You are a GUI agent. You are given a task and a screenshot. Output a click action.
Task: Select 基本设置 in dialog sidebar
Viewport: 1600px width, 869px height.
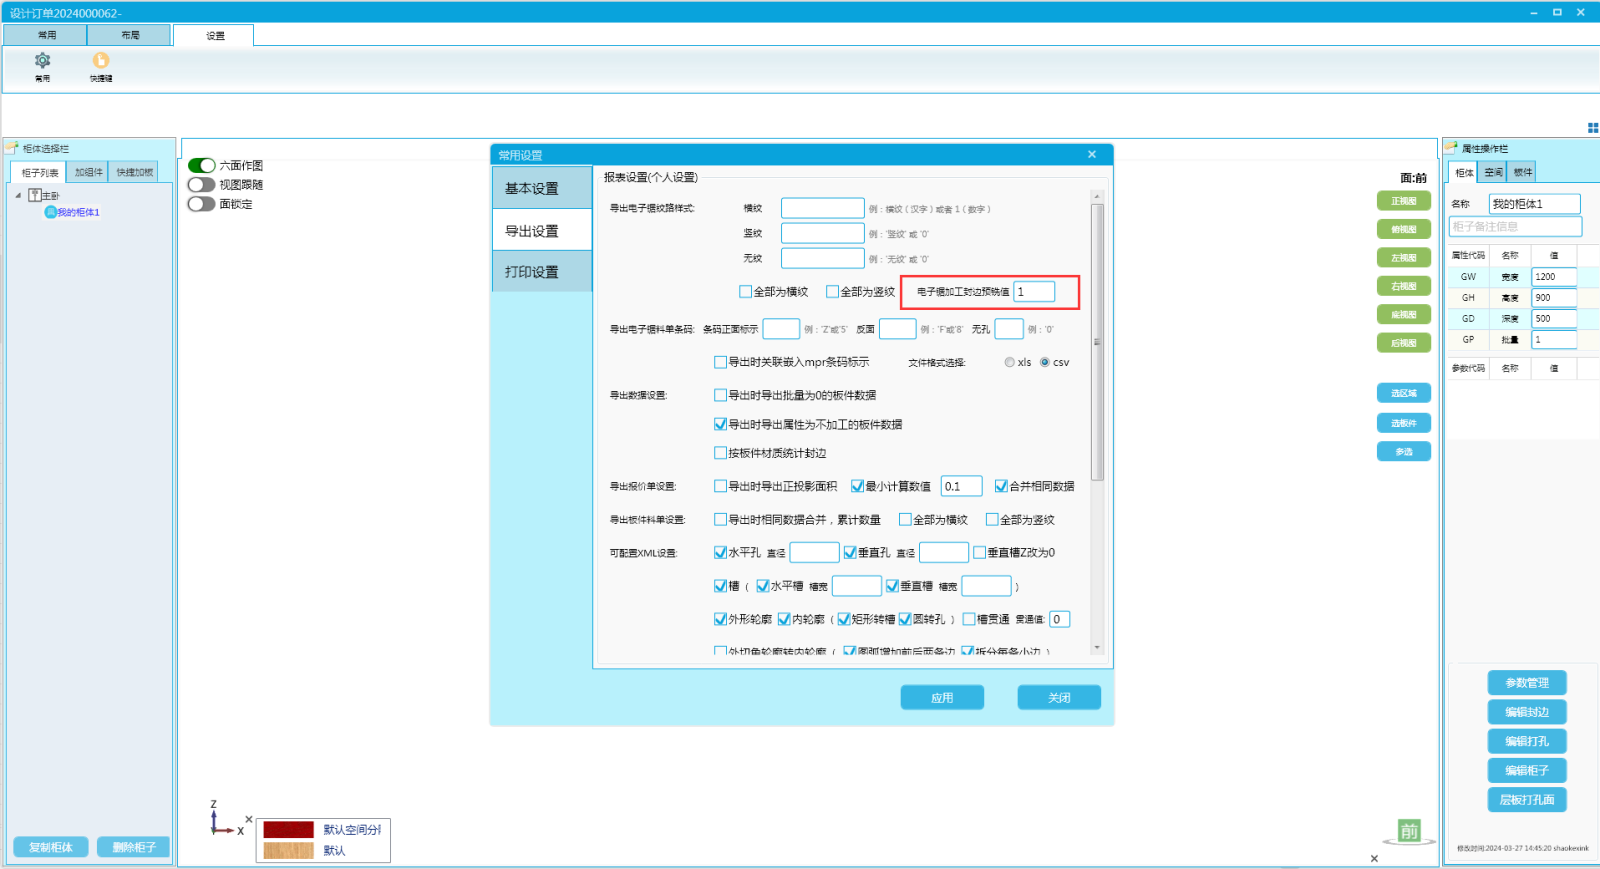coord(542,188)
